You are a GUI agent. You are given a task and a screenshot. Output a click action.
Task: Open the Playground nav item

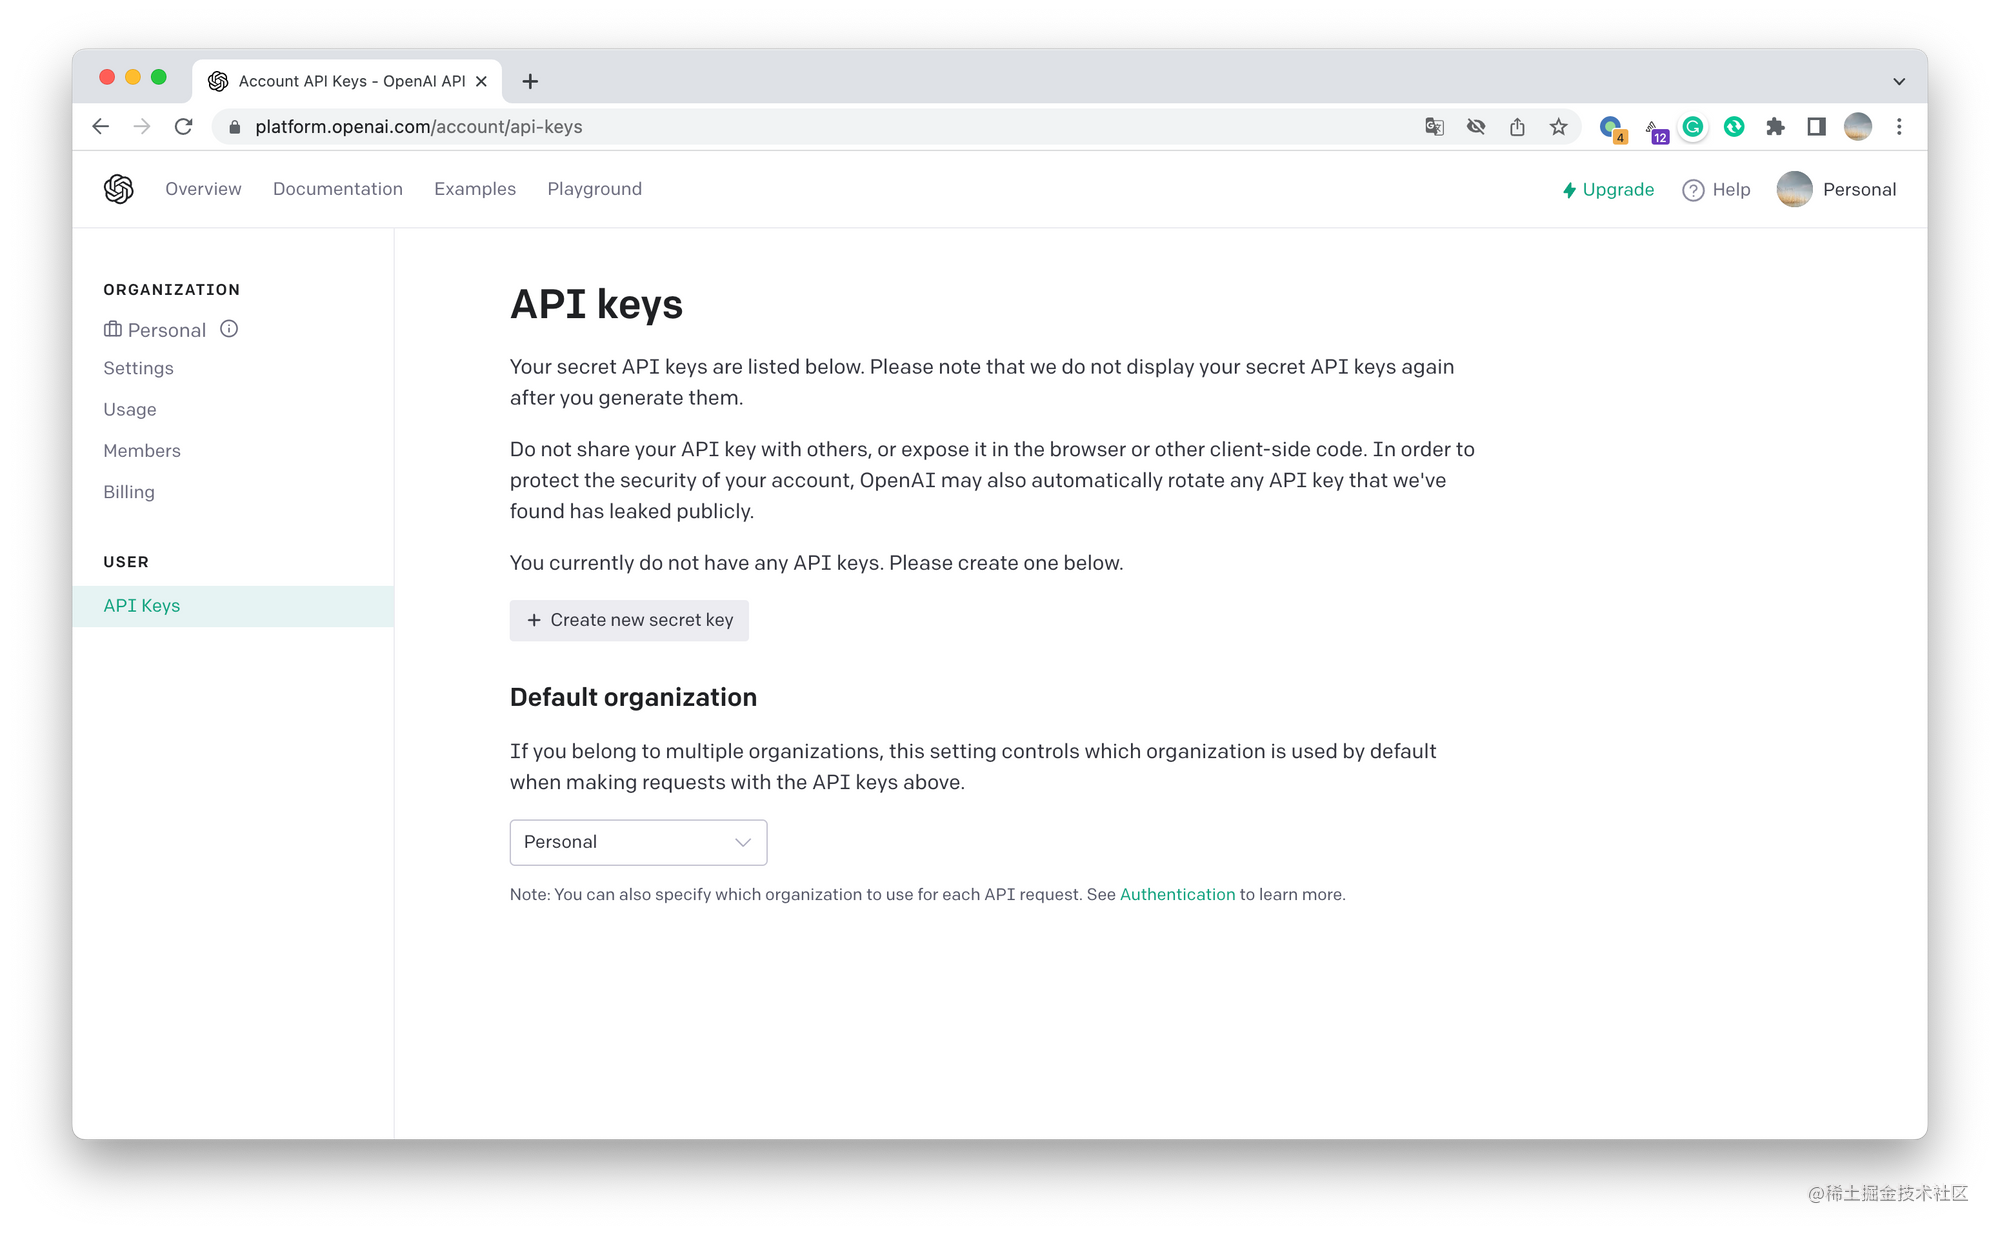(594, 189)
